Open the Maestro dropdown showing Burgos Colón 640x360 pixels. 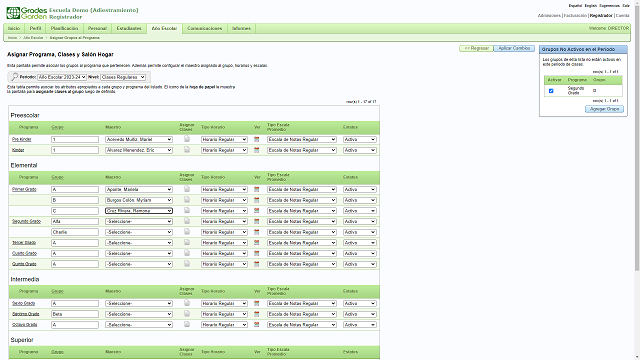coord(139,200)
